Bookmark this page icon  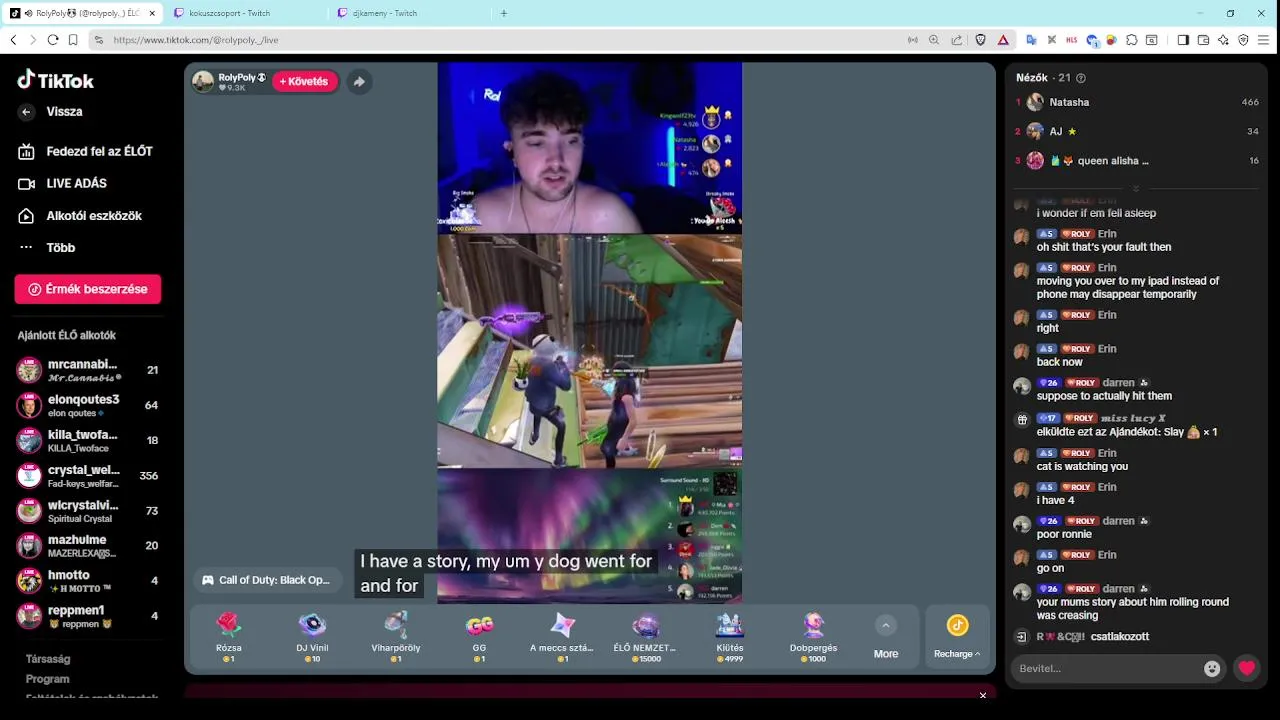tap(73, 40)
